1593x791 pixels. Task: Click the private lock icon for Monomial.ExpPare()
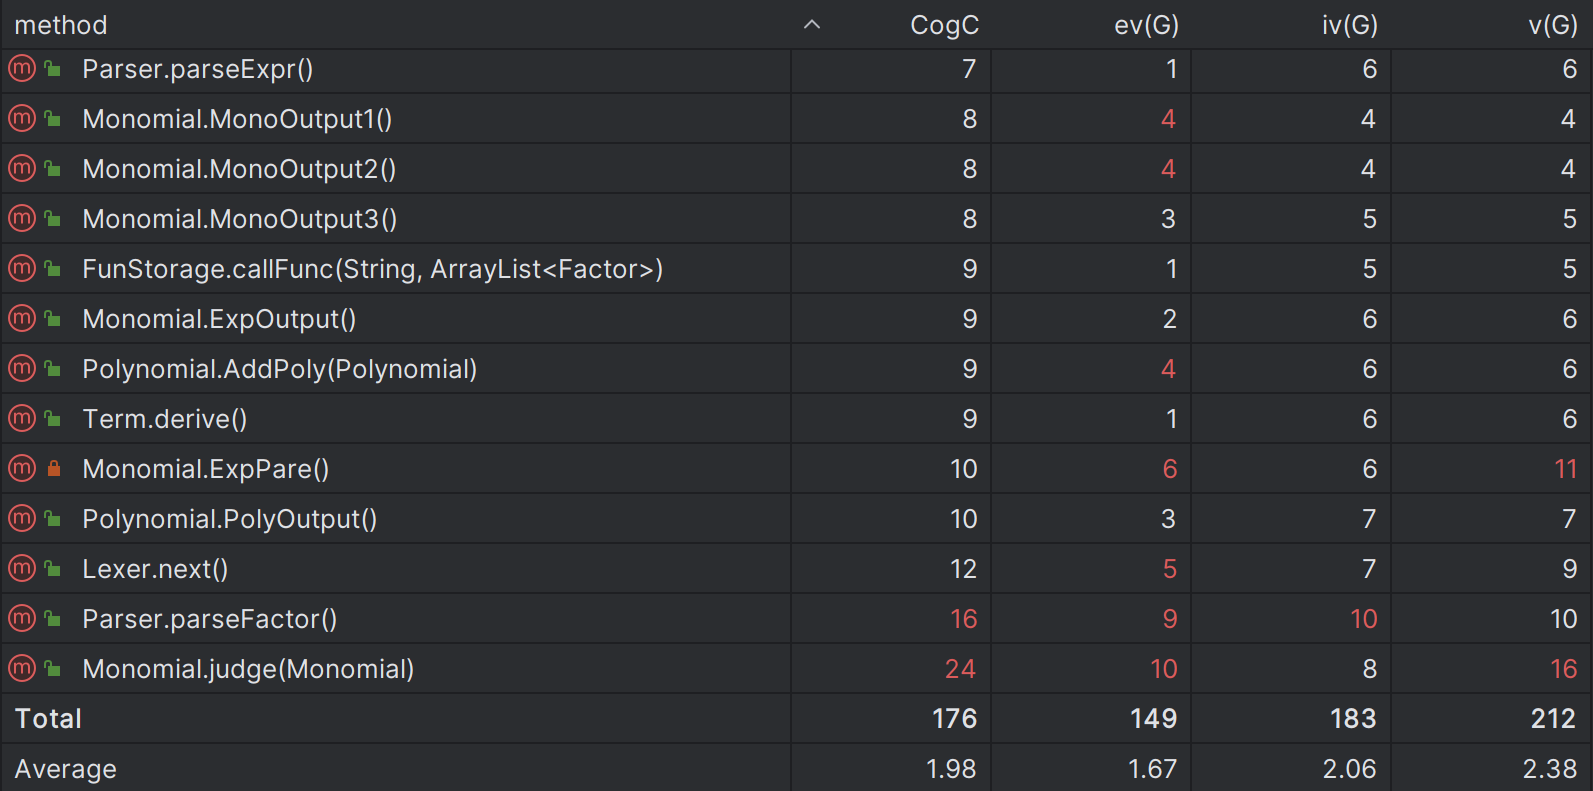click(x=54, y=469)
